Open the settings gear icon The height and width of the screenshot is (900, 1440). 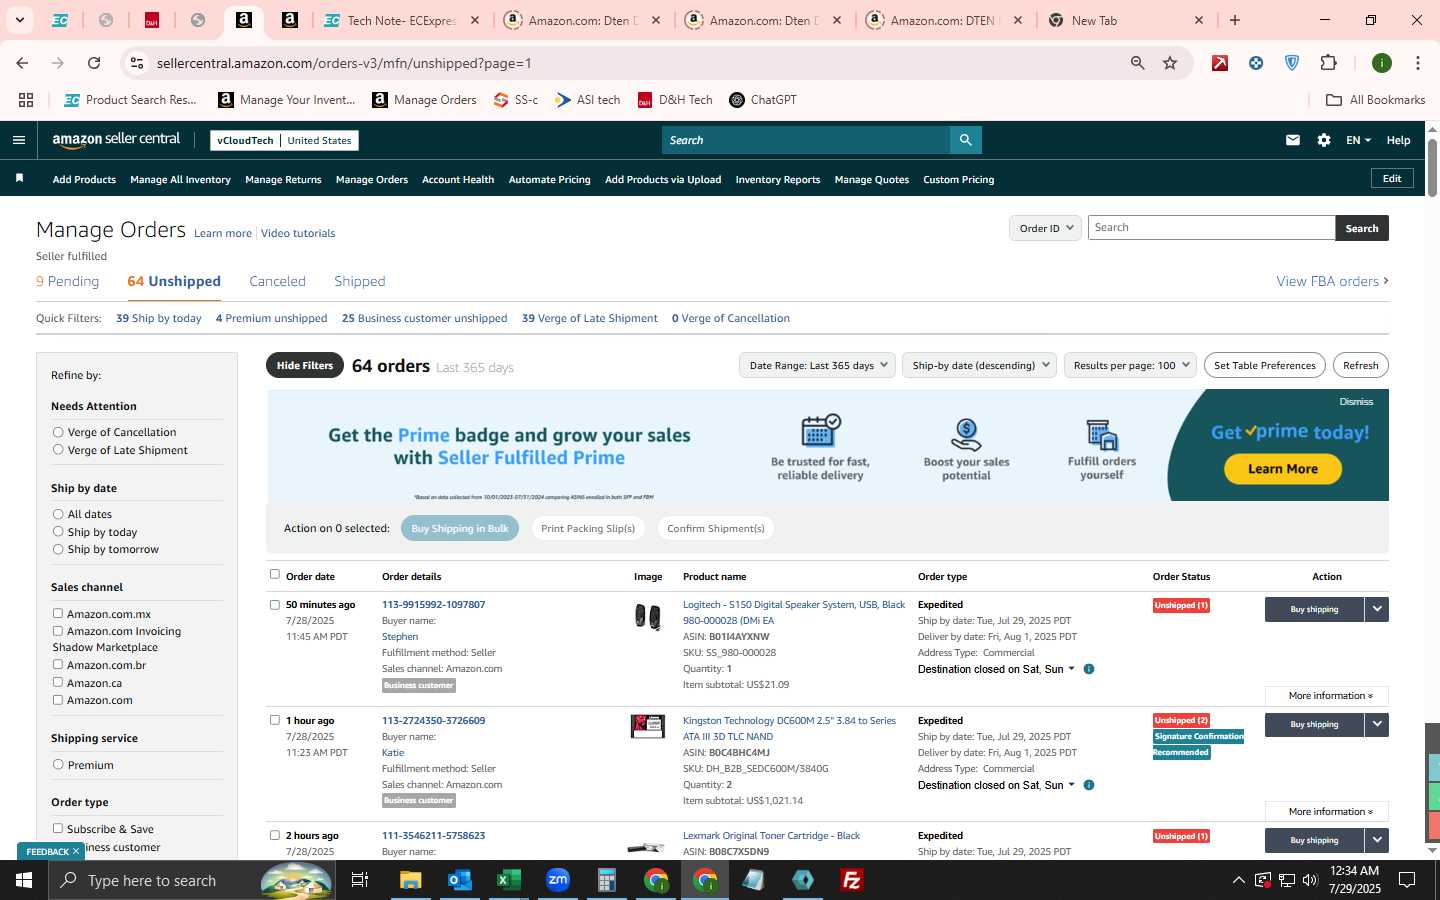[x=1324, y=140]
